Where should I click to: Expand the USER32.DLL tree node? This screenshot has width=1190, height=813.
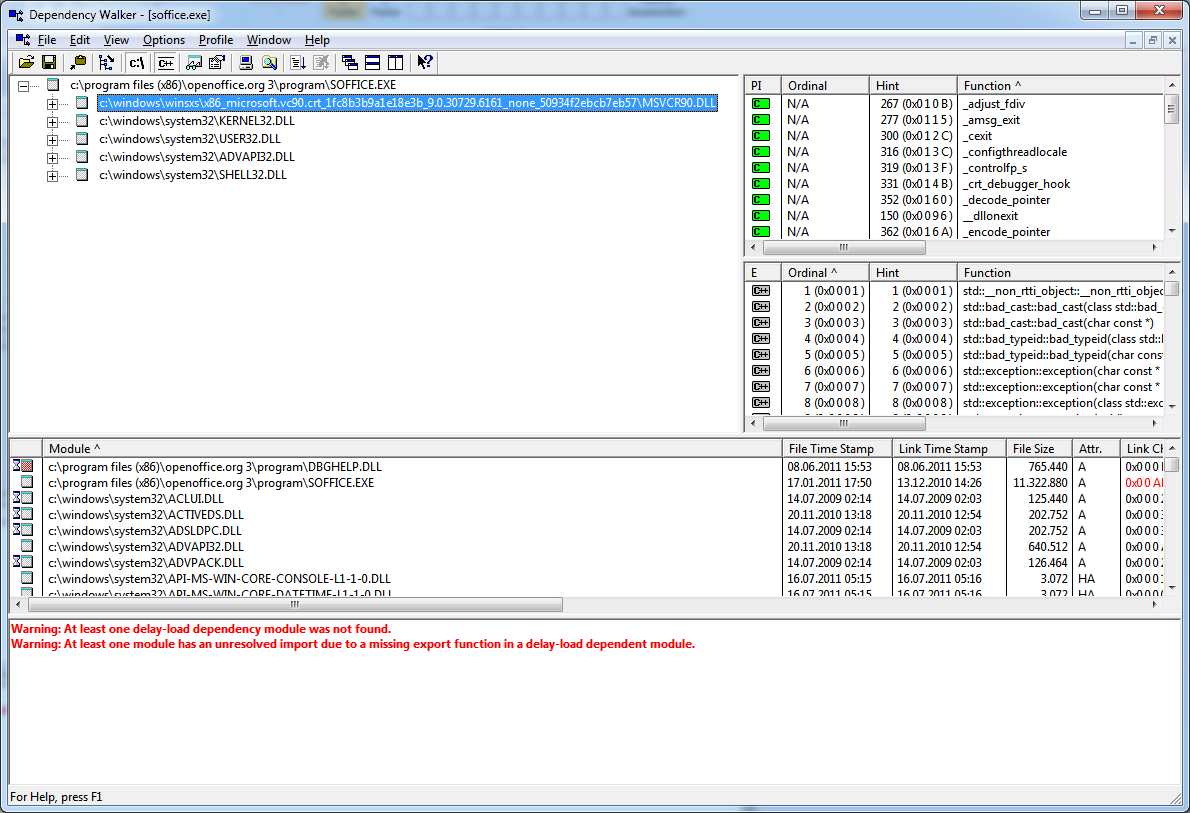(52, 140)
